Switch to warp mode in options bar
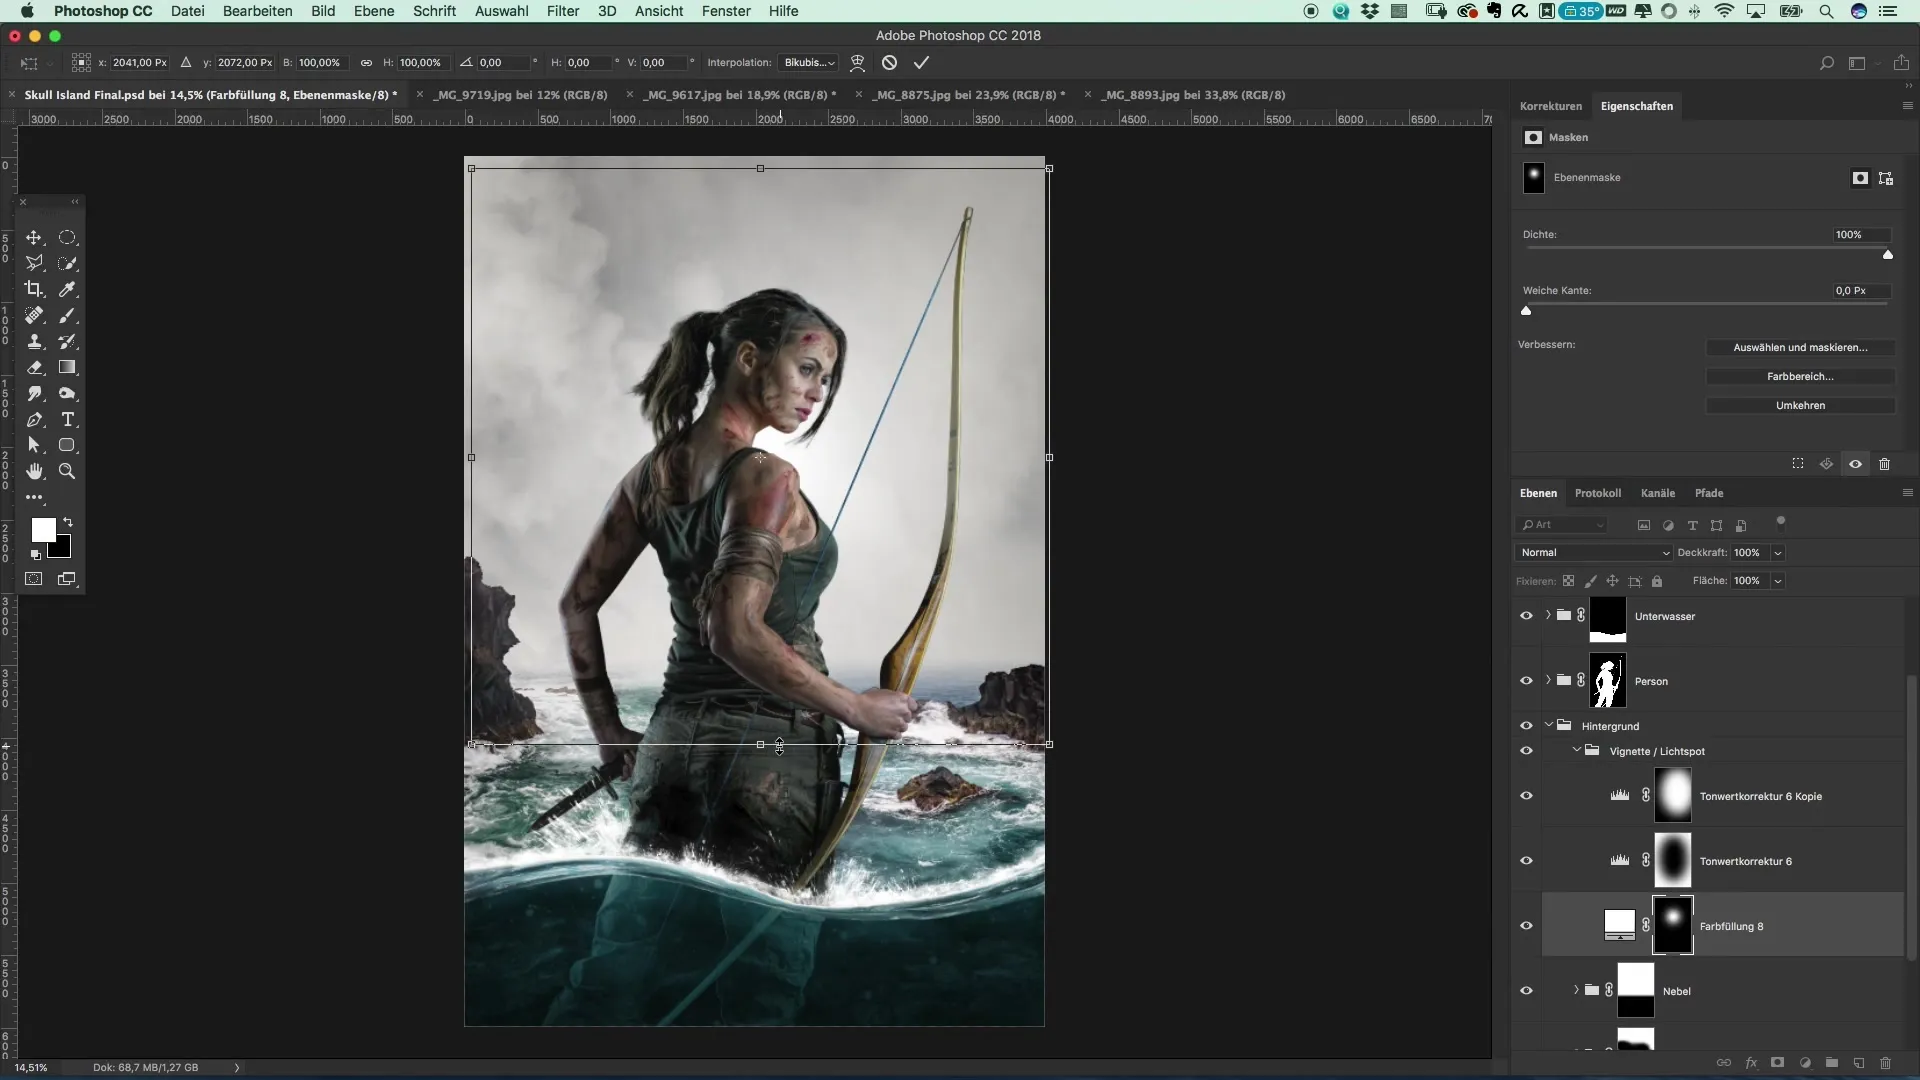 pos(857,62)
